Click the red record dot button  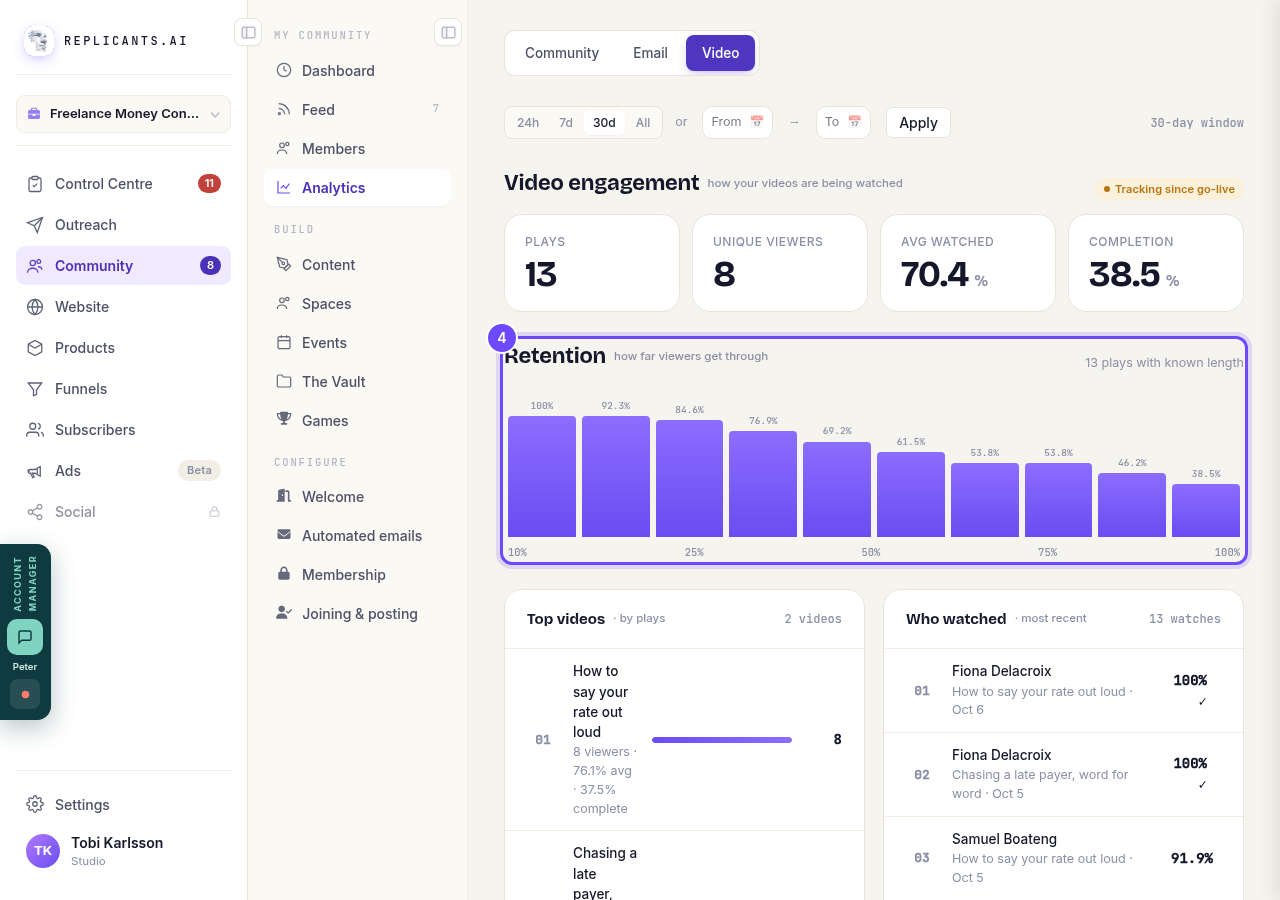pyautogui.click(x=25, y=694)
